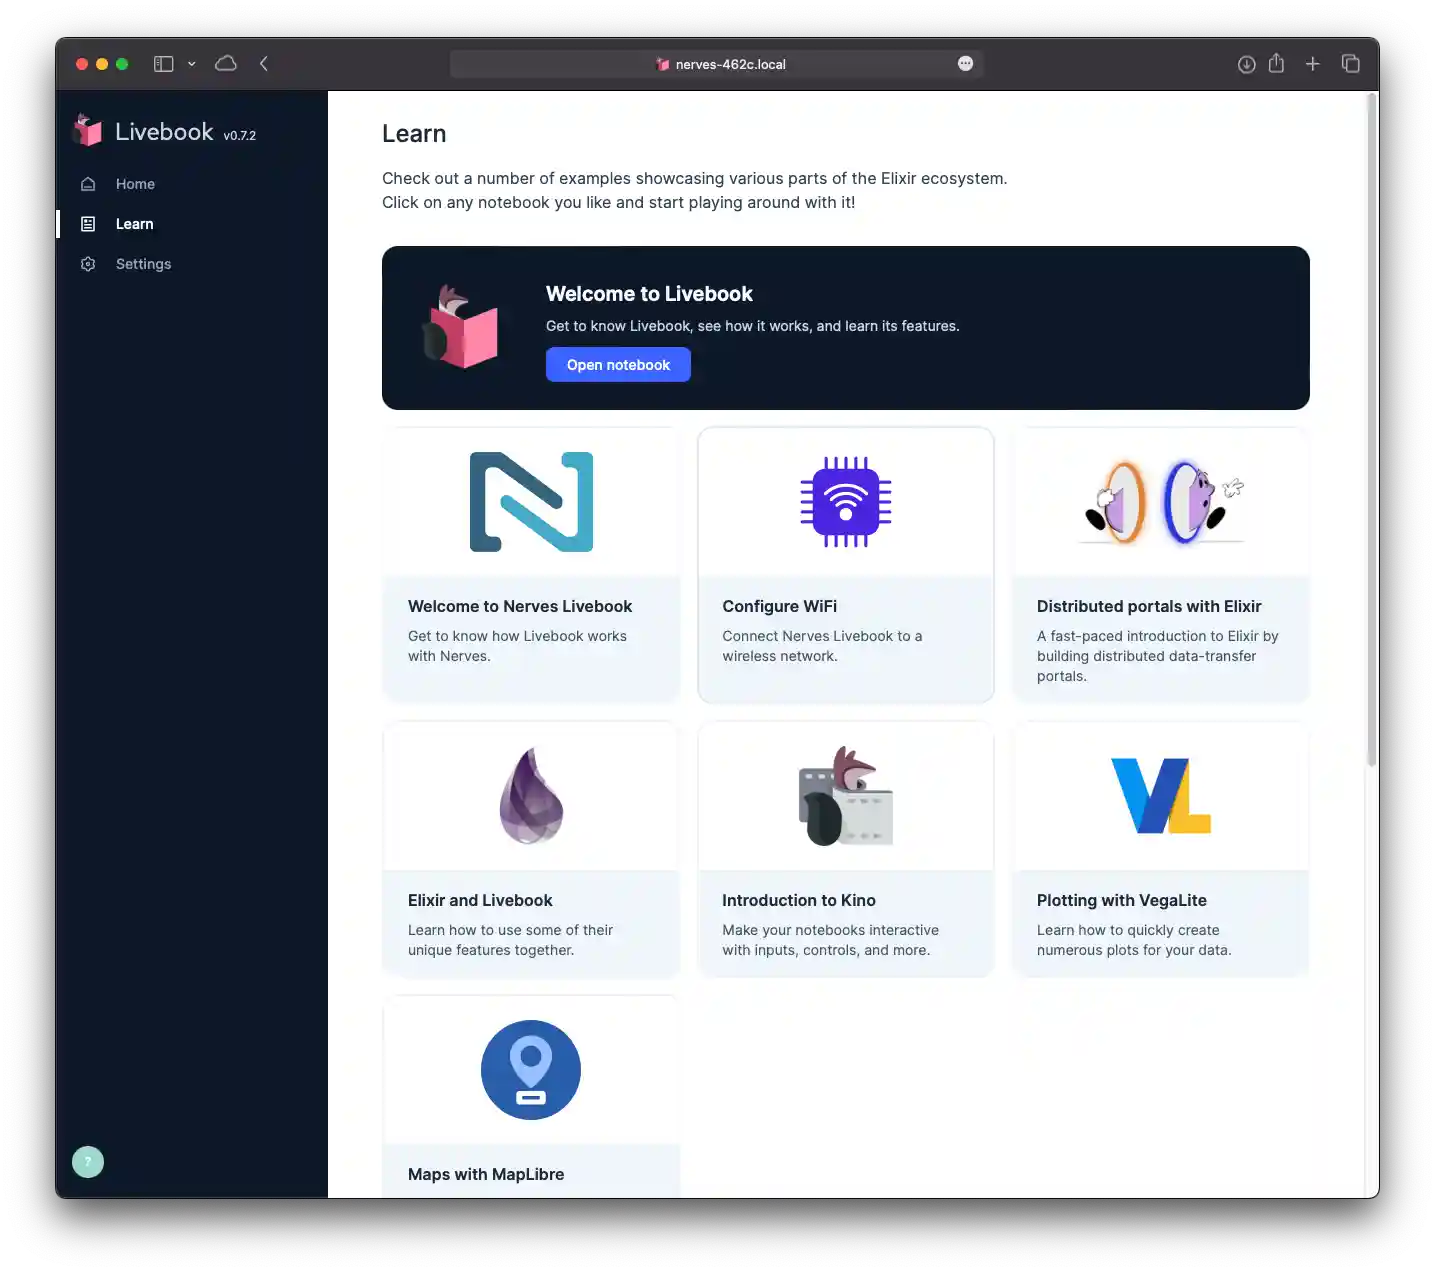Open the Configure WiFi notebook title

tap(780, 606)
